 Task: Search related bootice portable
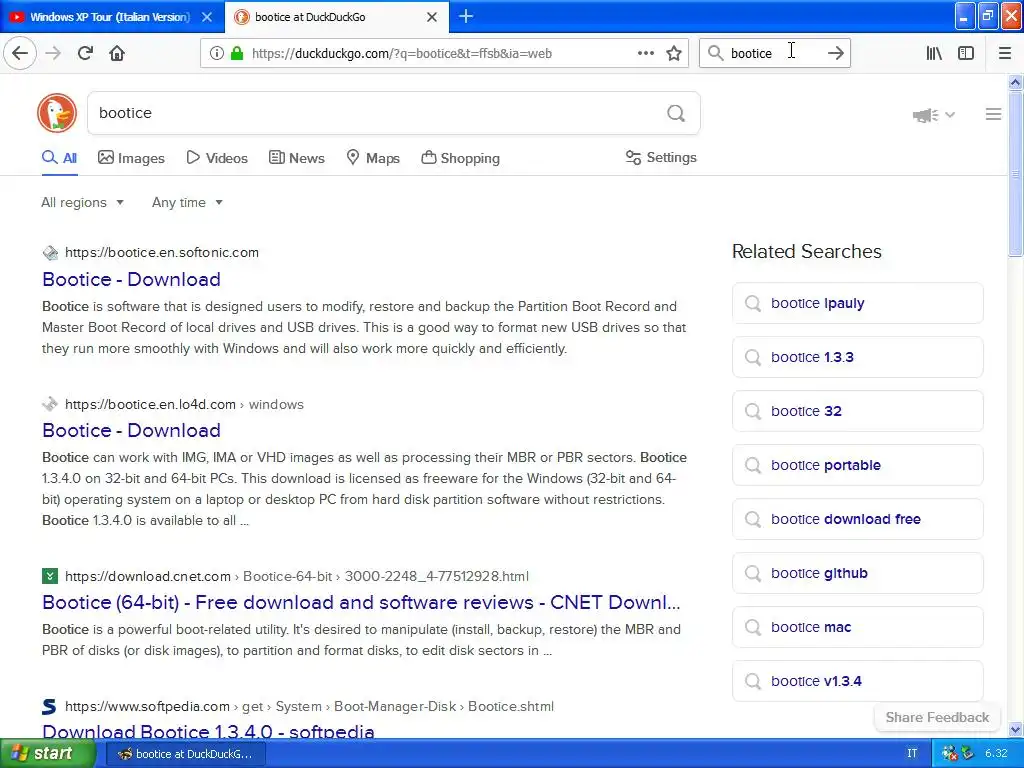pos(857,465)
